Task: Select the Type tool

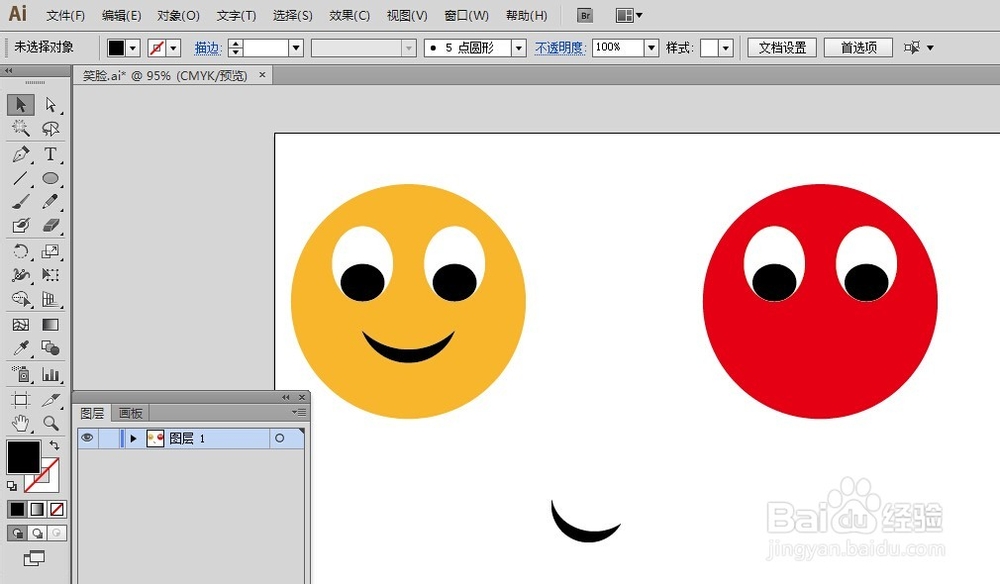Action: pos(50,155)
